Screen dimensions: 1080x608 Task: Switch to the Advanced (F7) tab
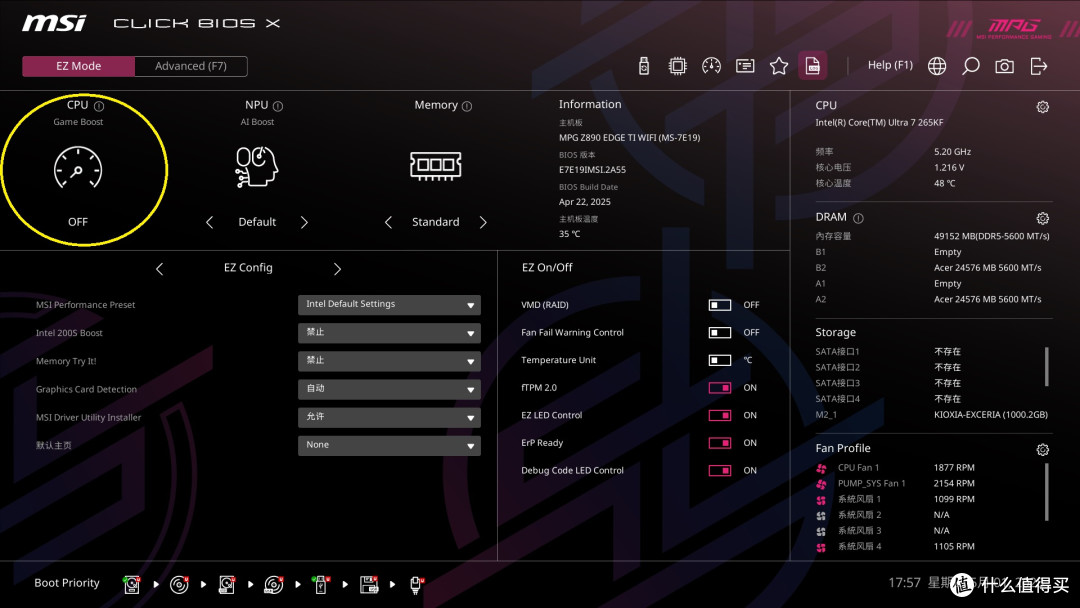191,66
